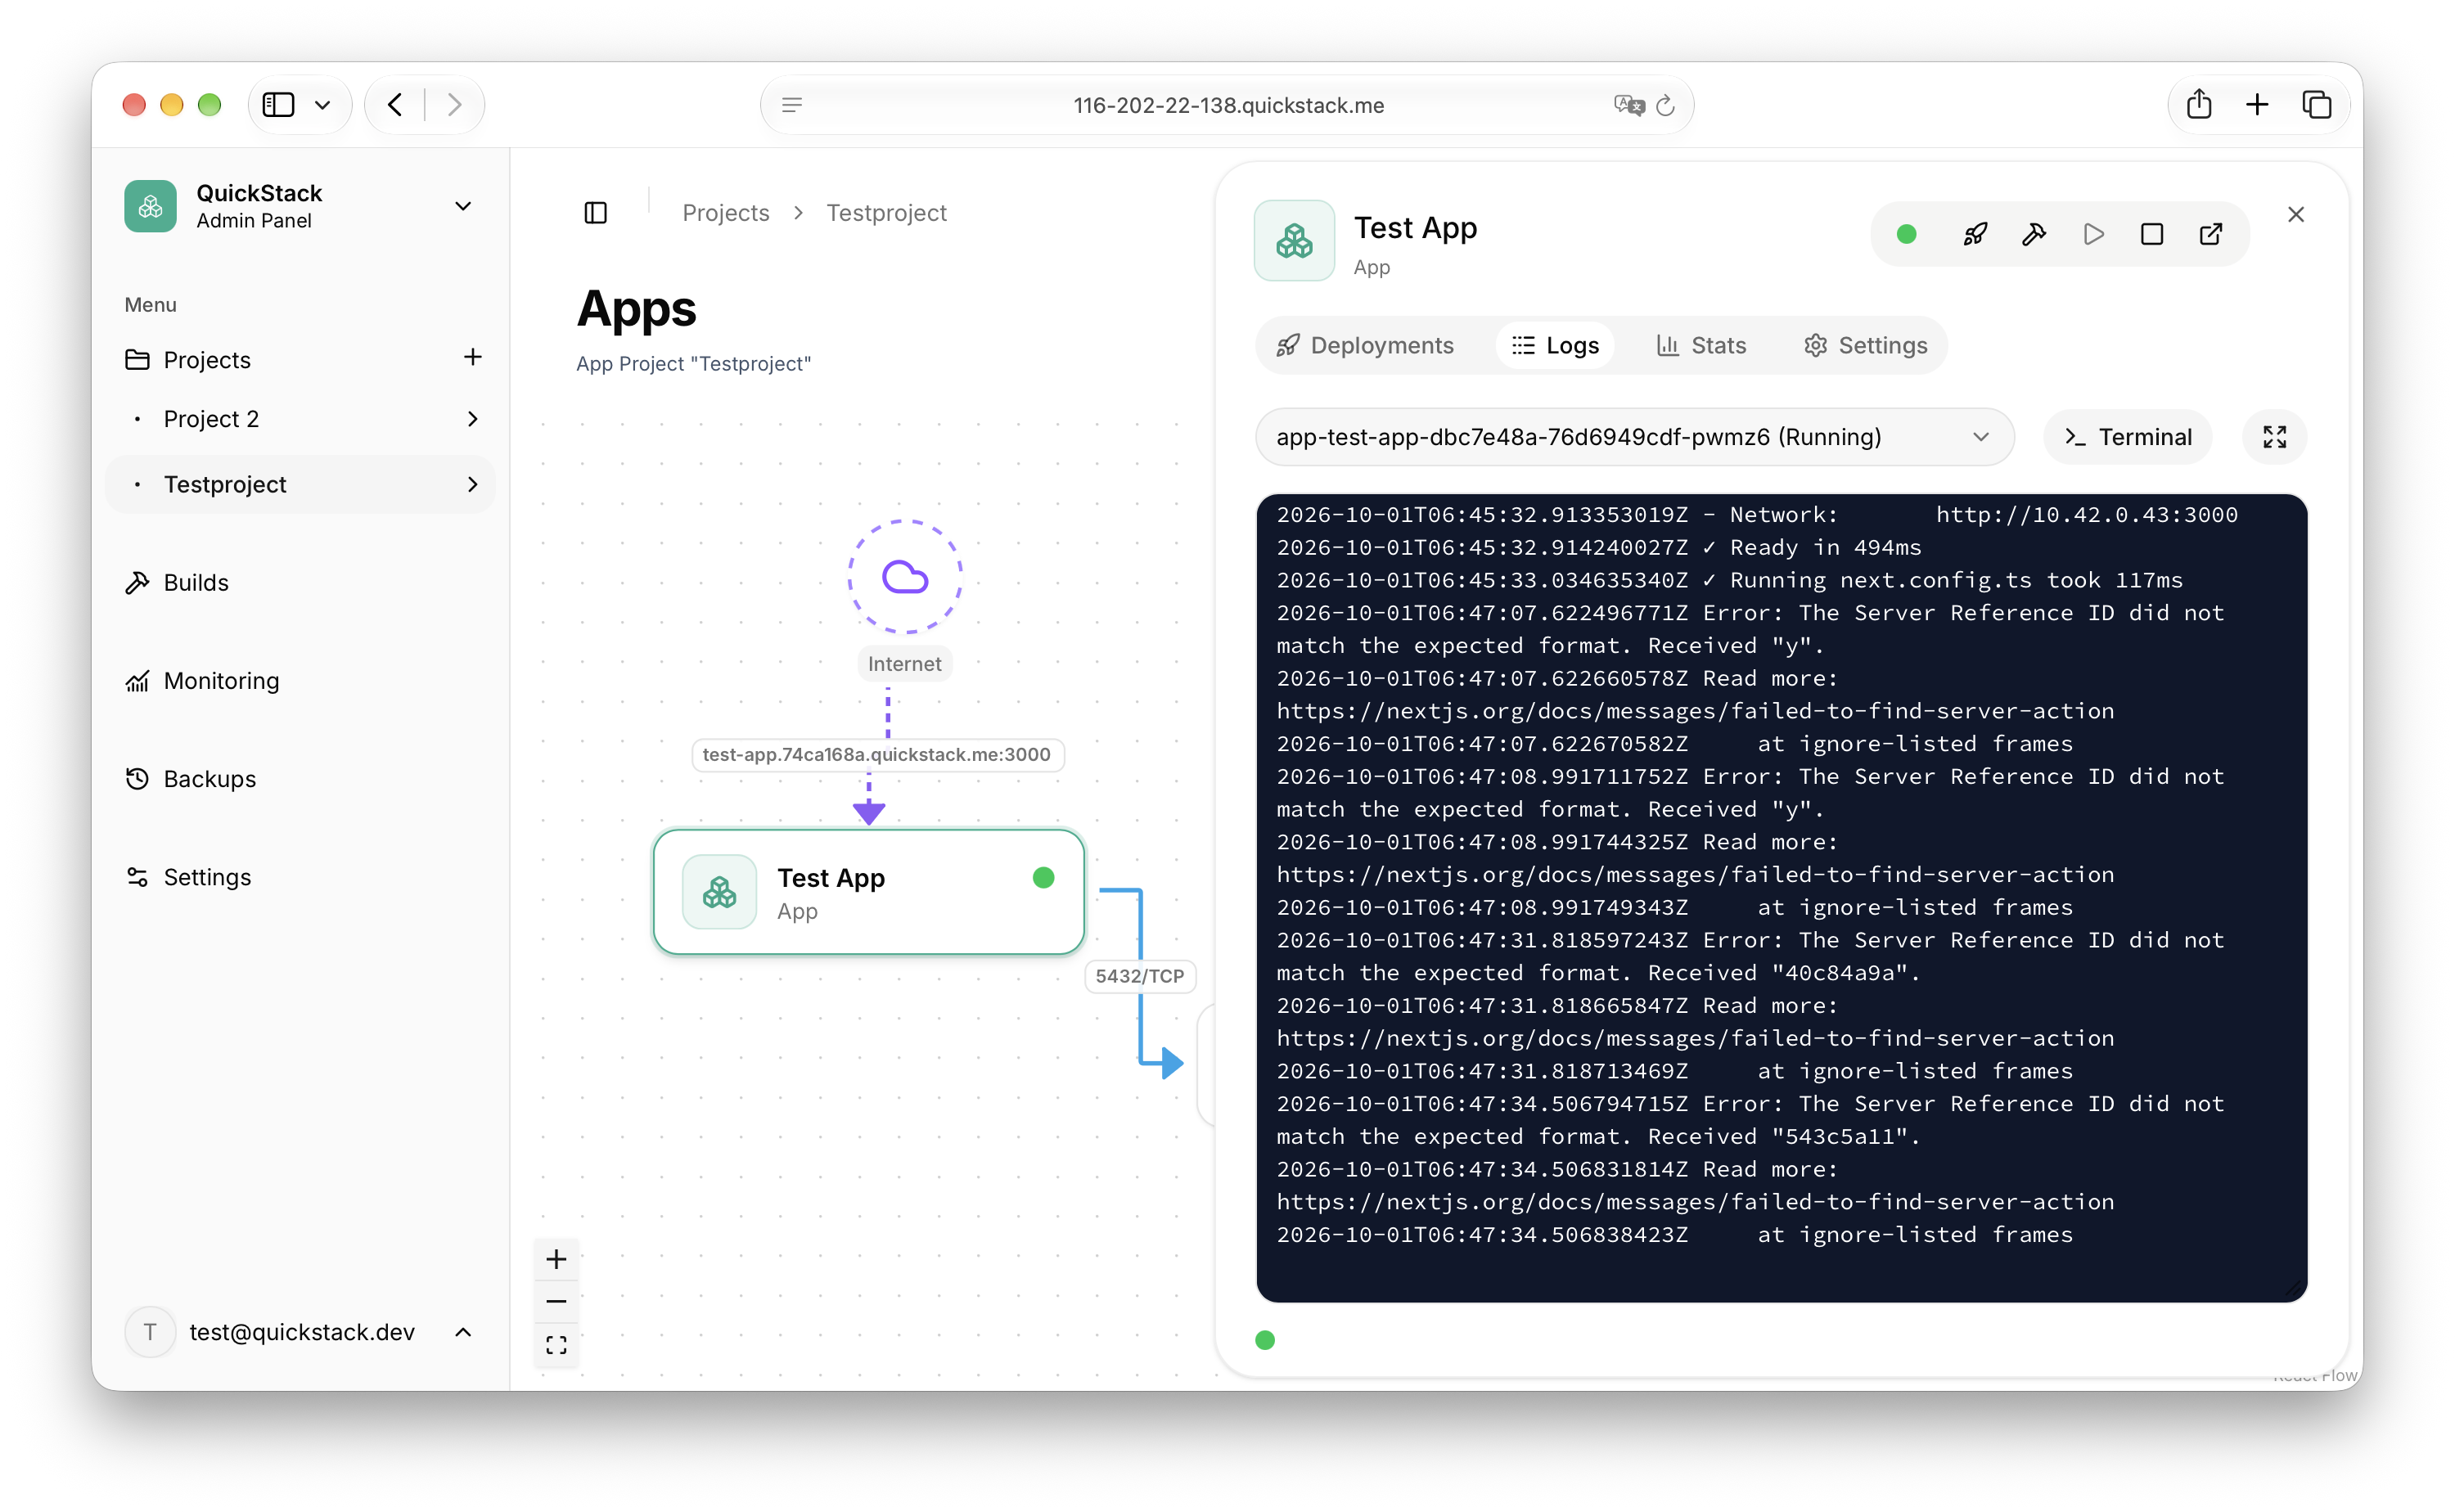Click the build hammer icon in app header
The width and height of the screenshot is (2455, 1512).
click(2033, 234)
